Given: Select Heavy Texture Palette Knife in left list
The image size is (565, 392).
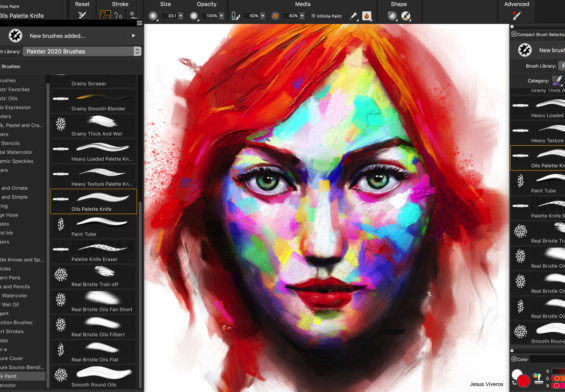Looking at the screenshot, I should click(x=93, y=176).
